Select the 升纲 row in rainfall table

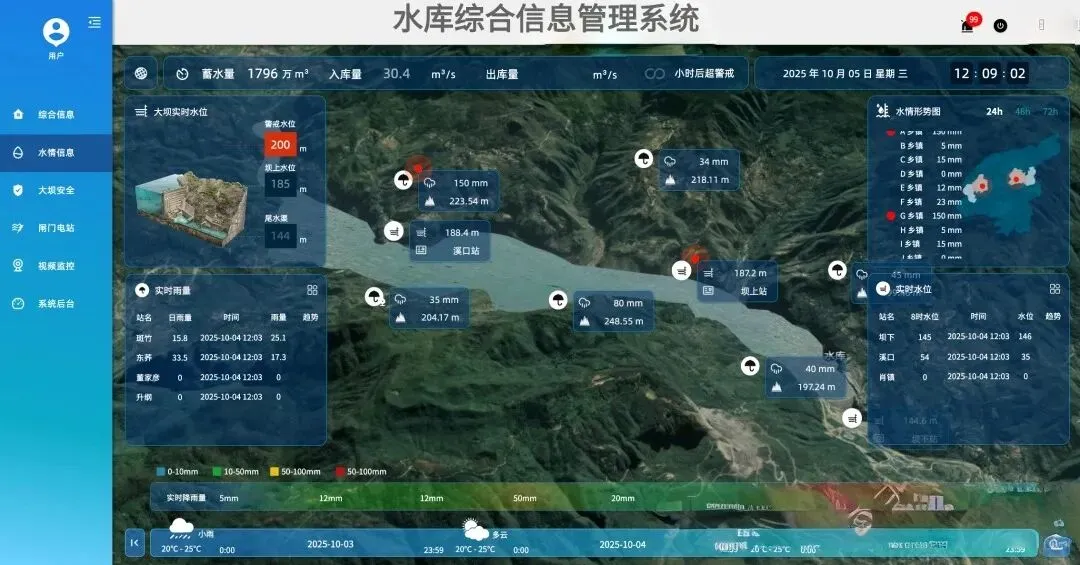[225, 397]
